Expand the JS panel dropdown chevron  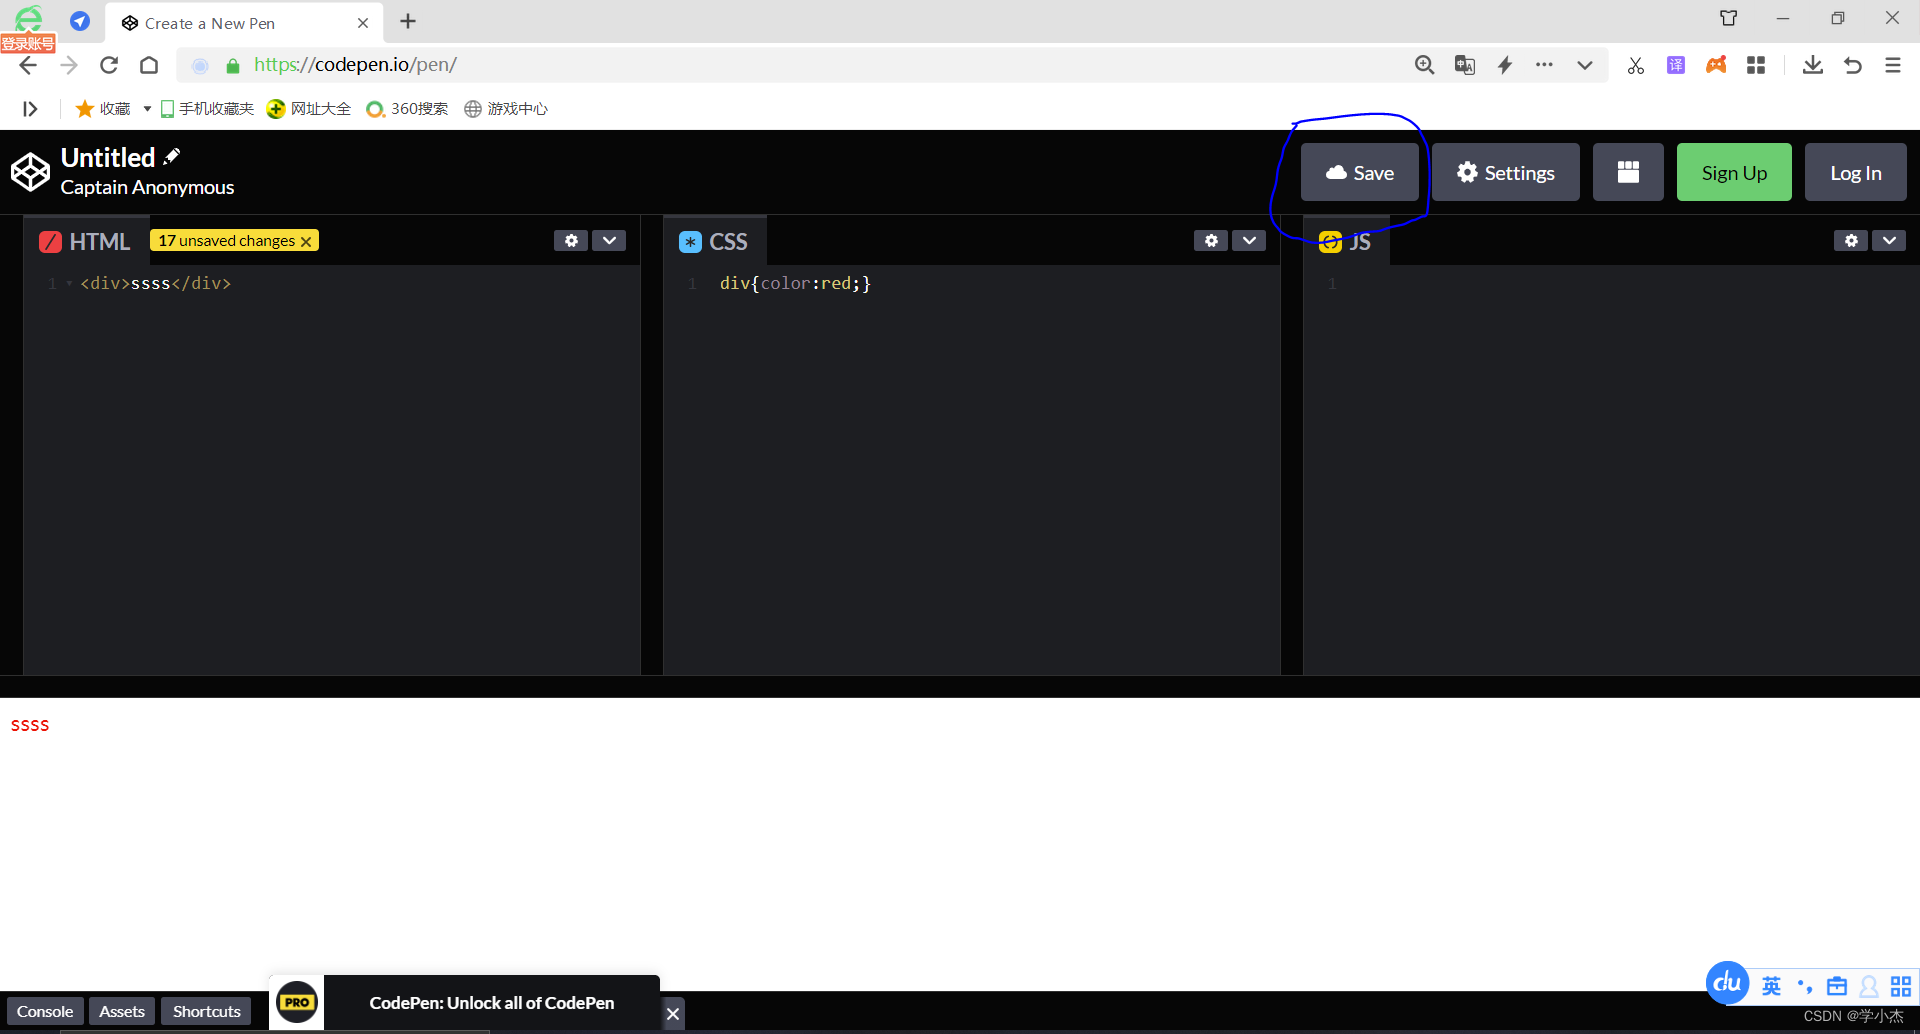1890,240
